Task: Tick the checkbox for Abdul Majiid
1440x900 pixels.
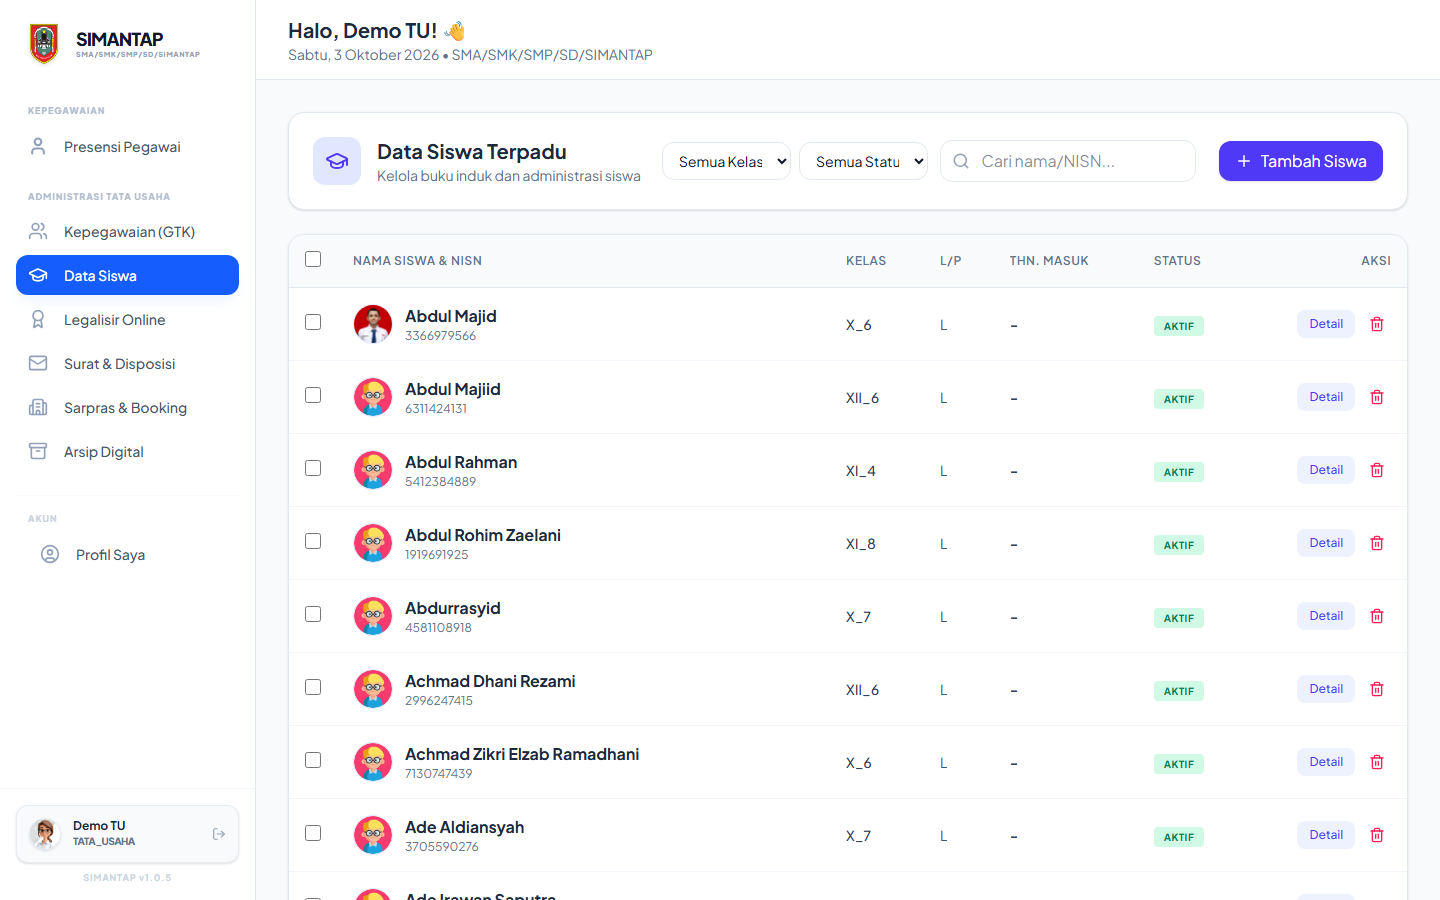Action: point(313,395)
